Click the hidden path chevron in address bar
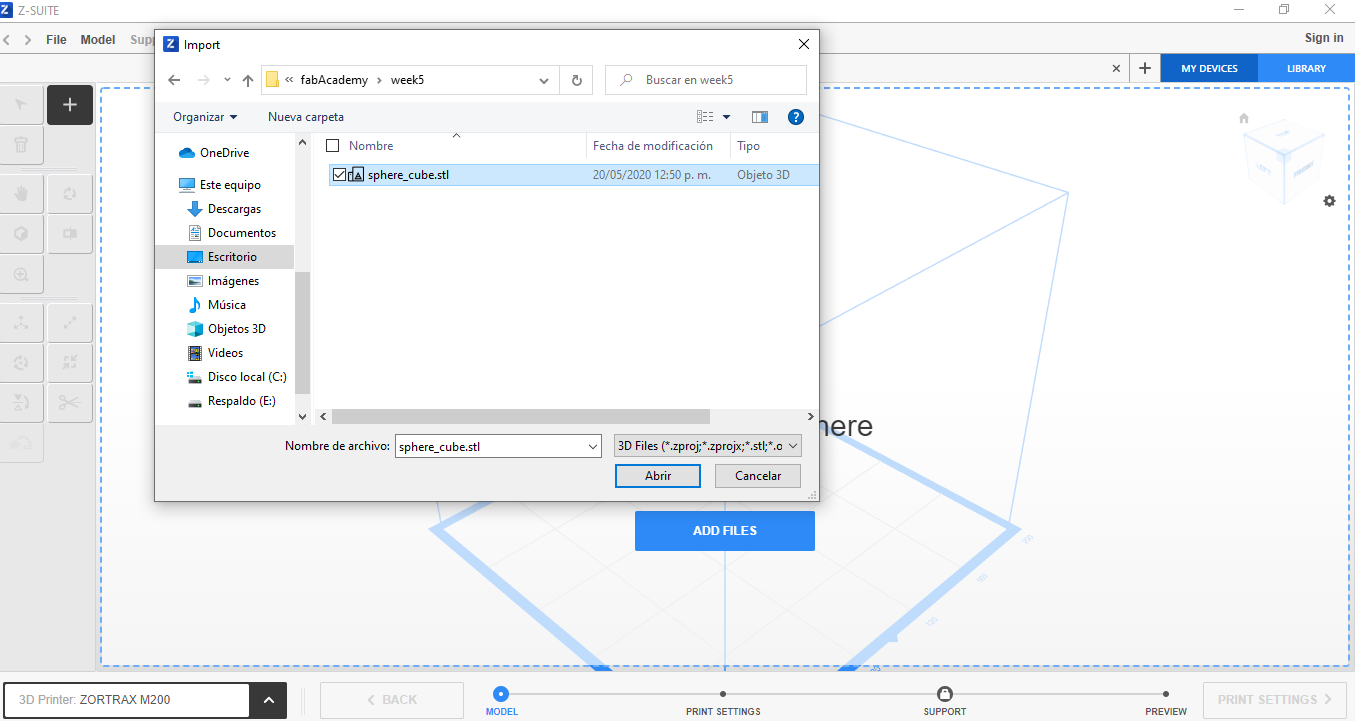Image resolution: width=1355 pixels, height=721 pixels. (289, 80)
